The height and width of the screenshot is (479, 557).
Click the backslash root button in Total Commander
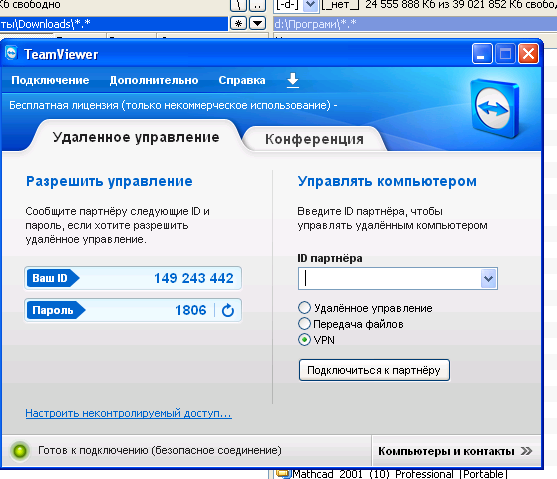(x=238, y=5)
